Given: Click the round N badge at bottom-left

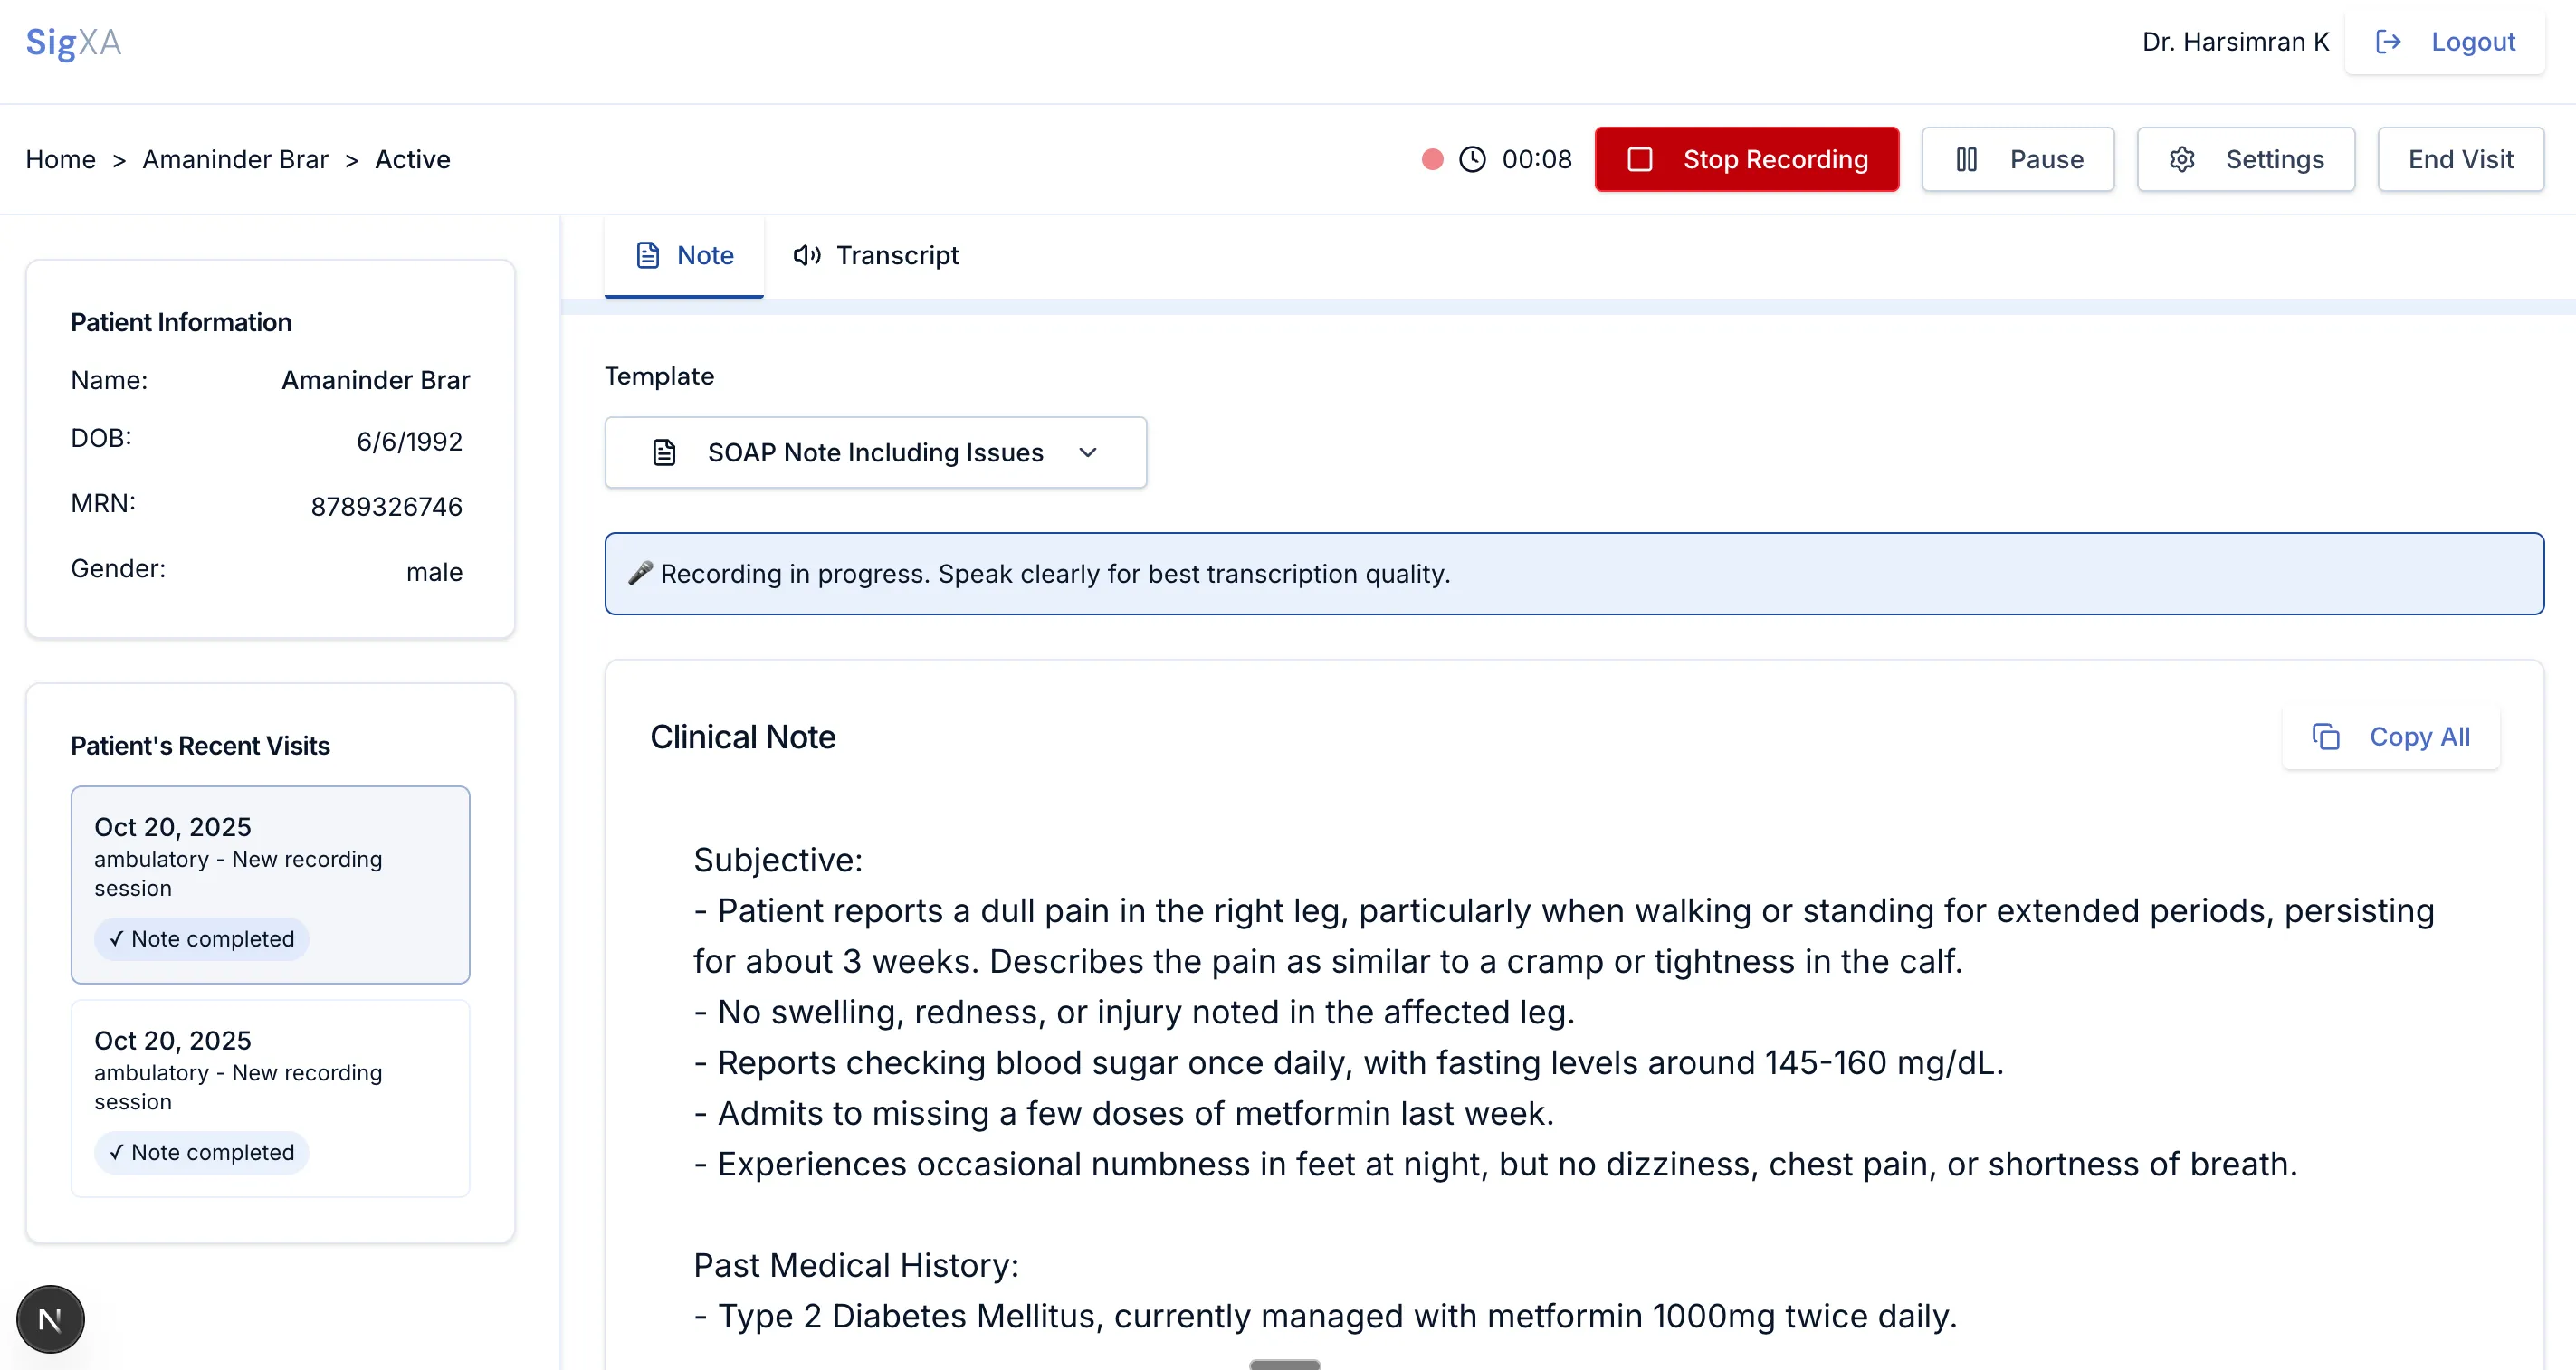Looking at the screenshot, I should [50, 1319].
